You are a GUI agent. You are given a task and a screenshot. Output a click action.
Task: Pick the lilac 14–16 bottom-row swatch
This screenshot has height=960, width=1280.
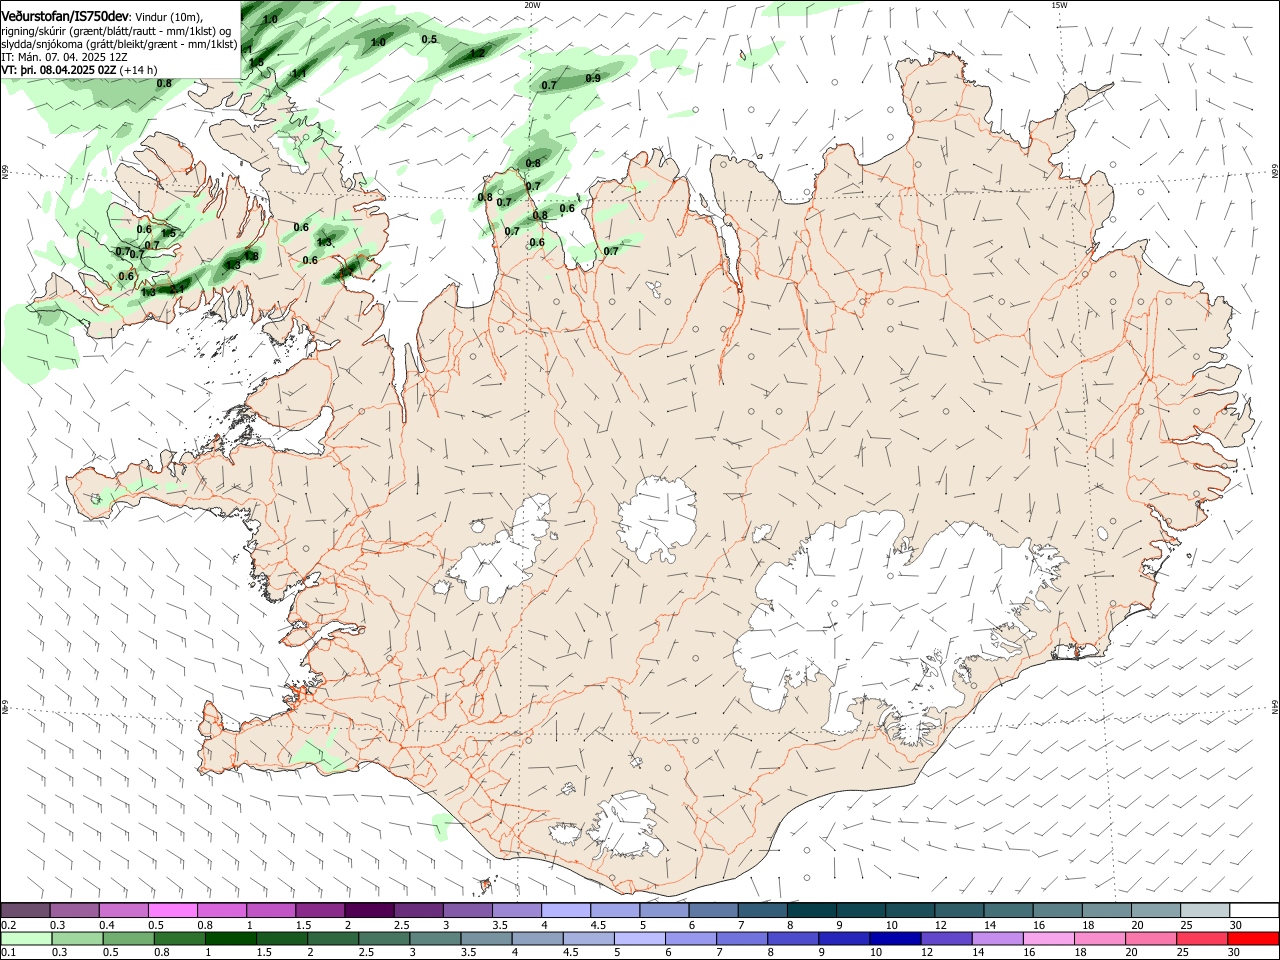click(997, 938)
